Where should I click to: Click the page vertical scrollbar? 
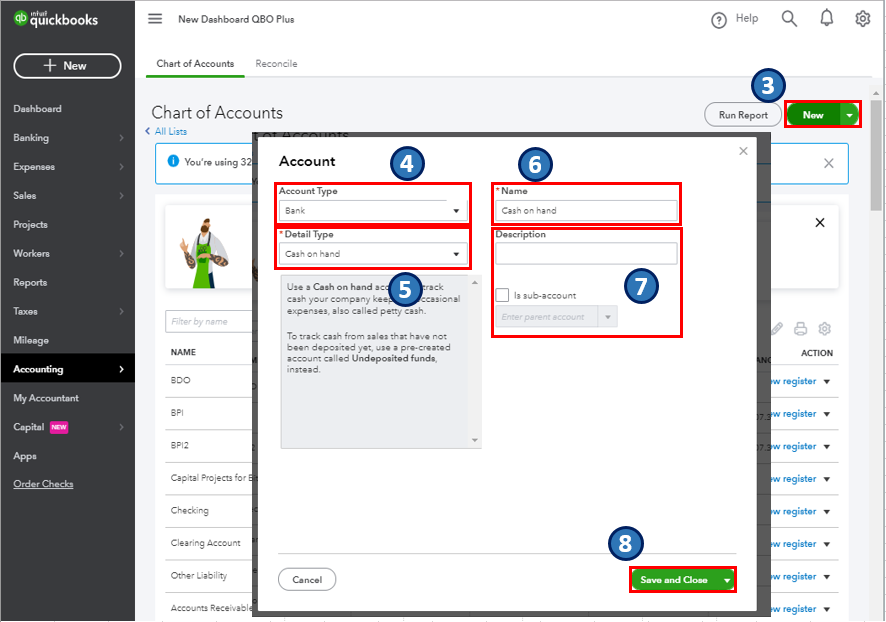(x=876, y=155)
